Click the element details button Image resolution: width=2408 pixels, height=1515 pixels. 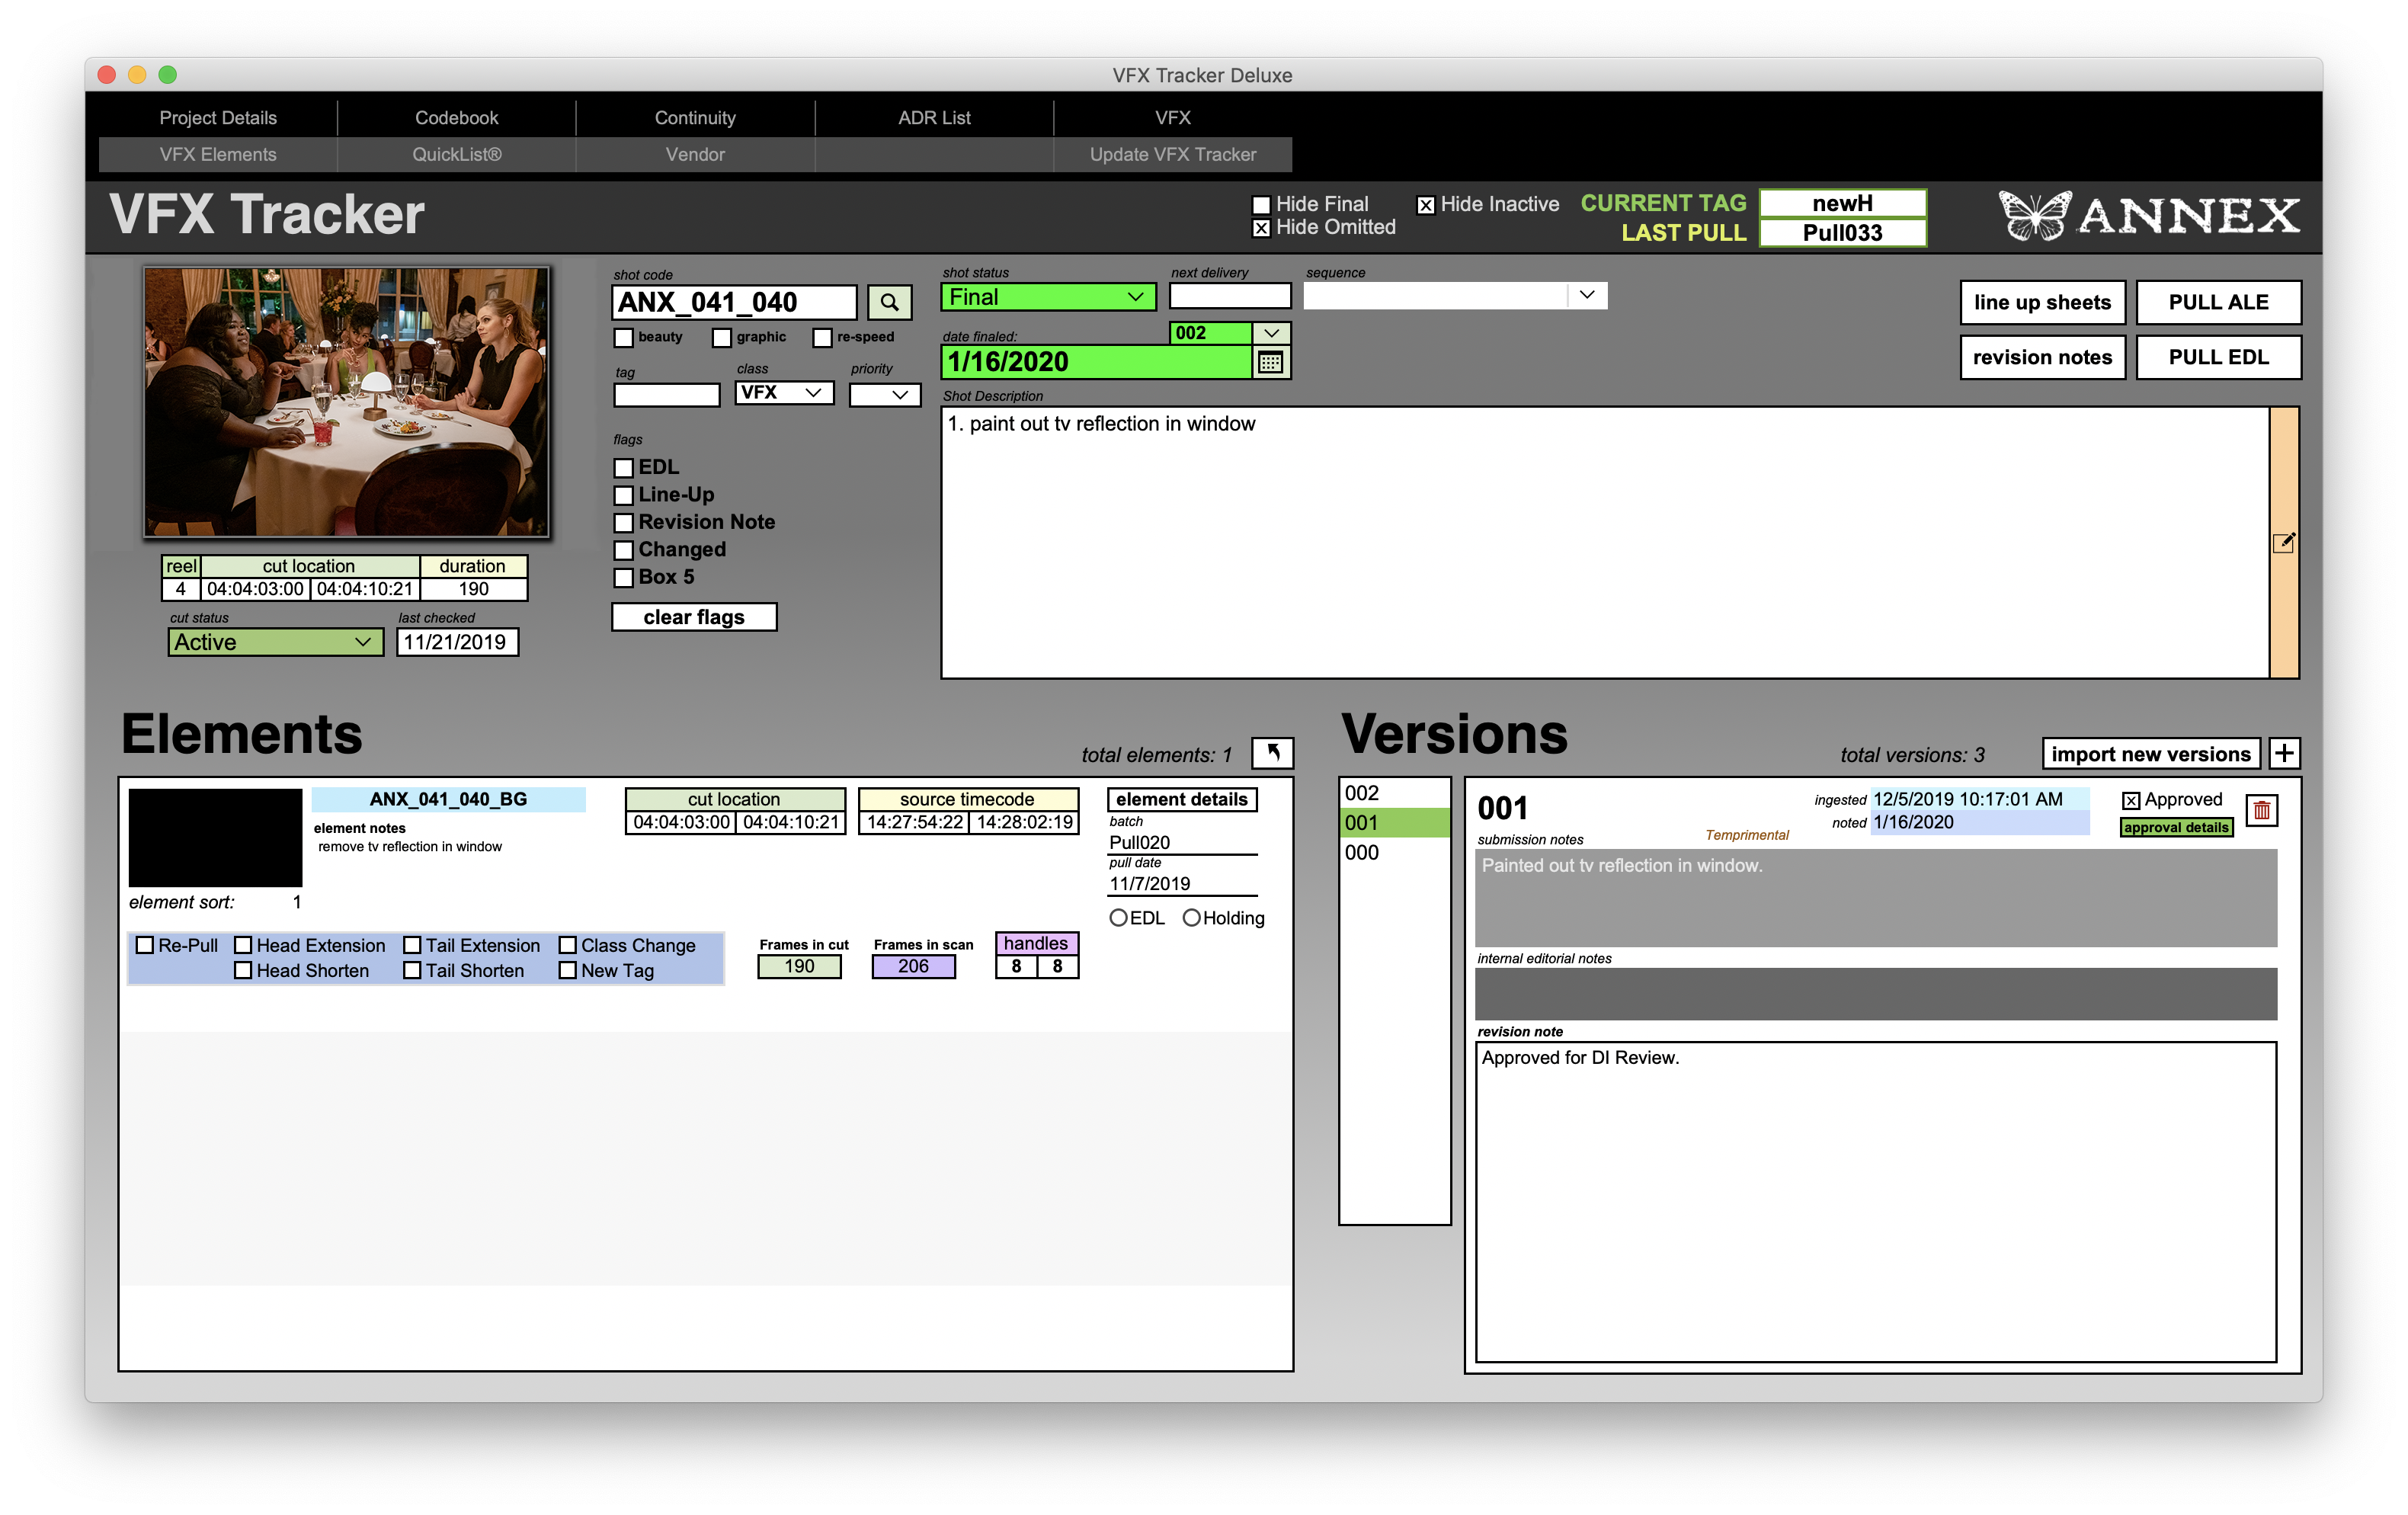coord(1183,801)
